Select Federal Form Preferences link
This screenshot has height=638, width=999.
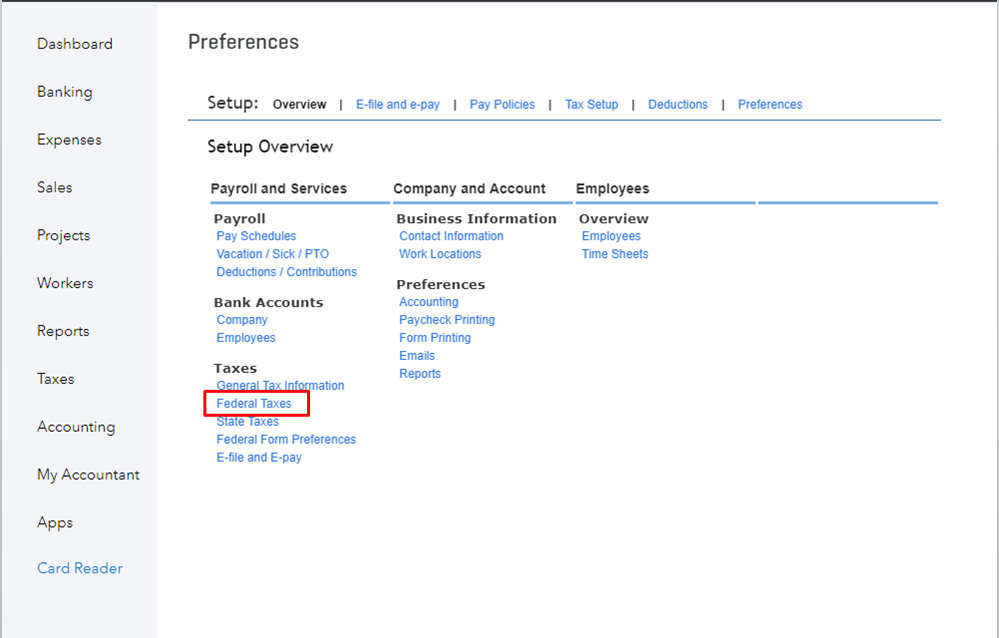[286, 440]
